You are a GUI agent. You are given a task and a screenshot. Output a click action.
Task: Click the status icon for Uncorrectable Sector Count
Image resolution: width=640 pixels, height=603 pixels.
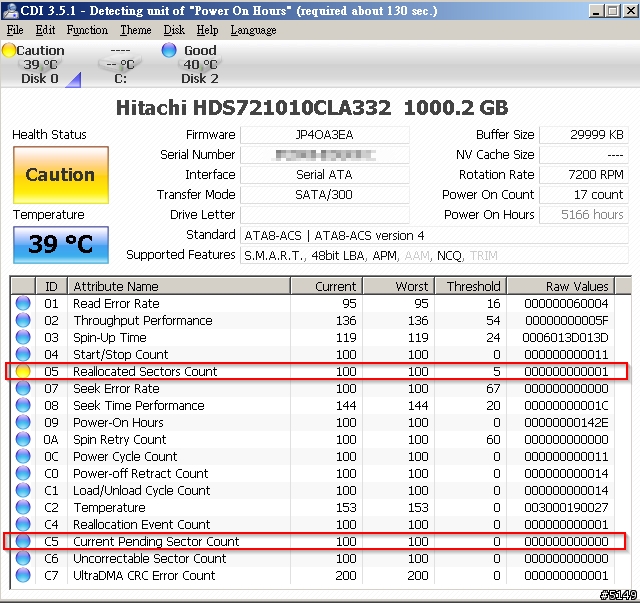[23, 558]
